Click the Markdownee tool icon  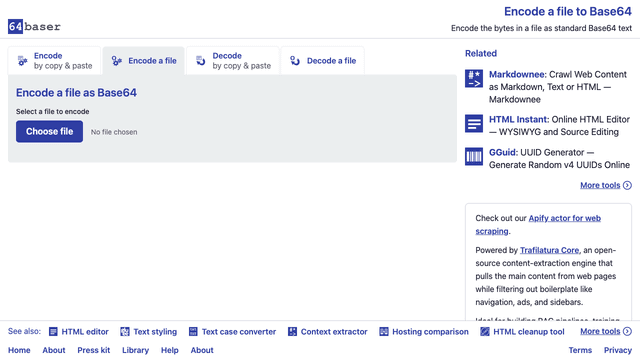click(474, 78)
